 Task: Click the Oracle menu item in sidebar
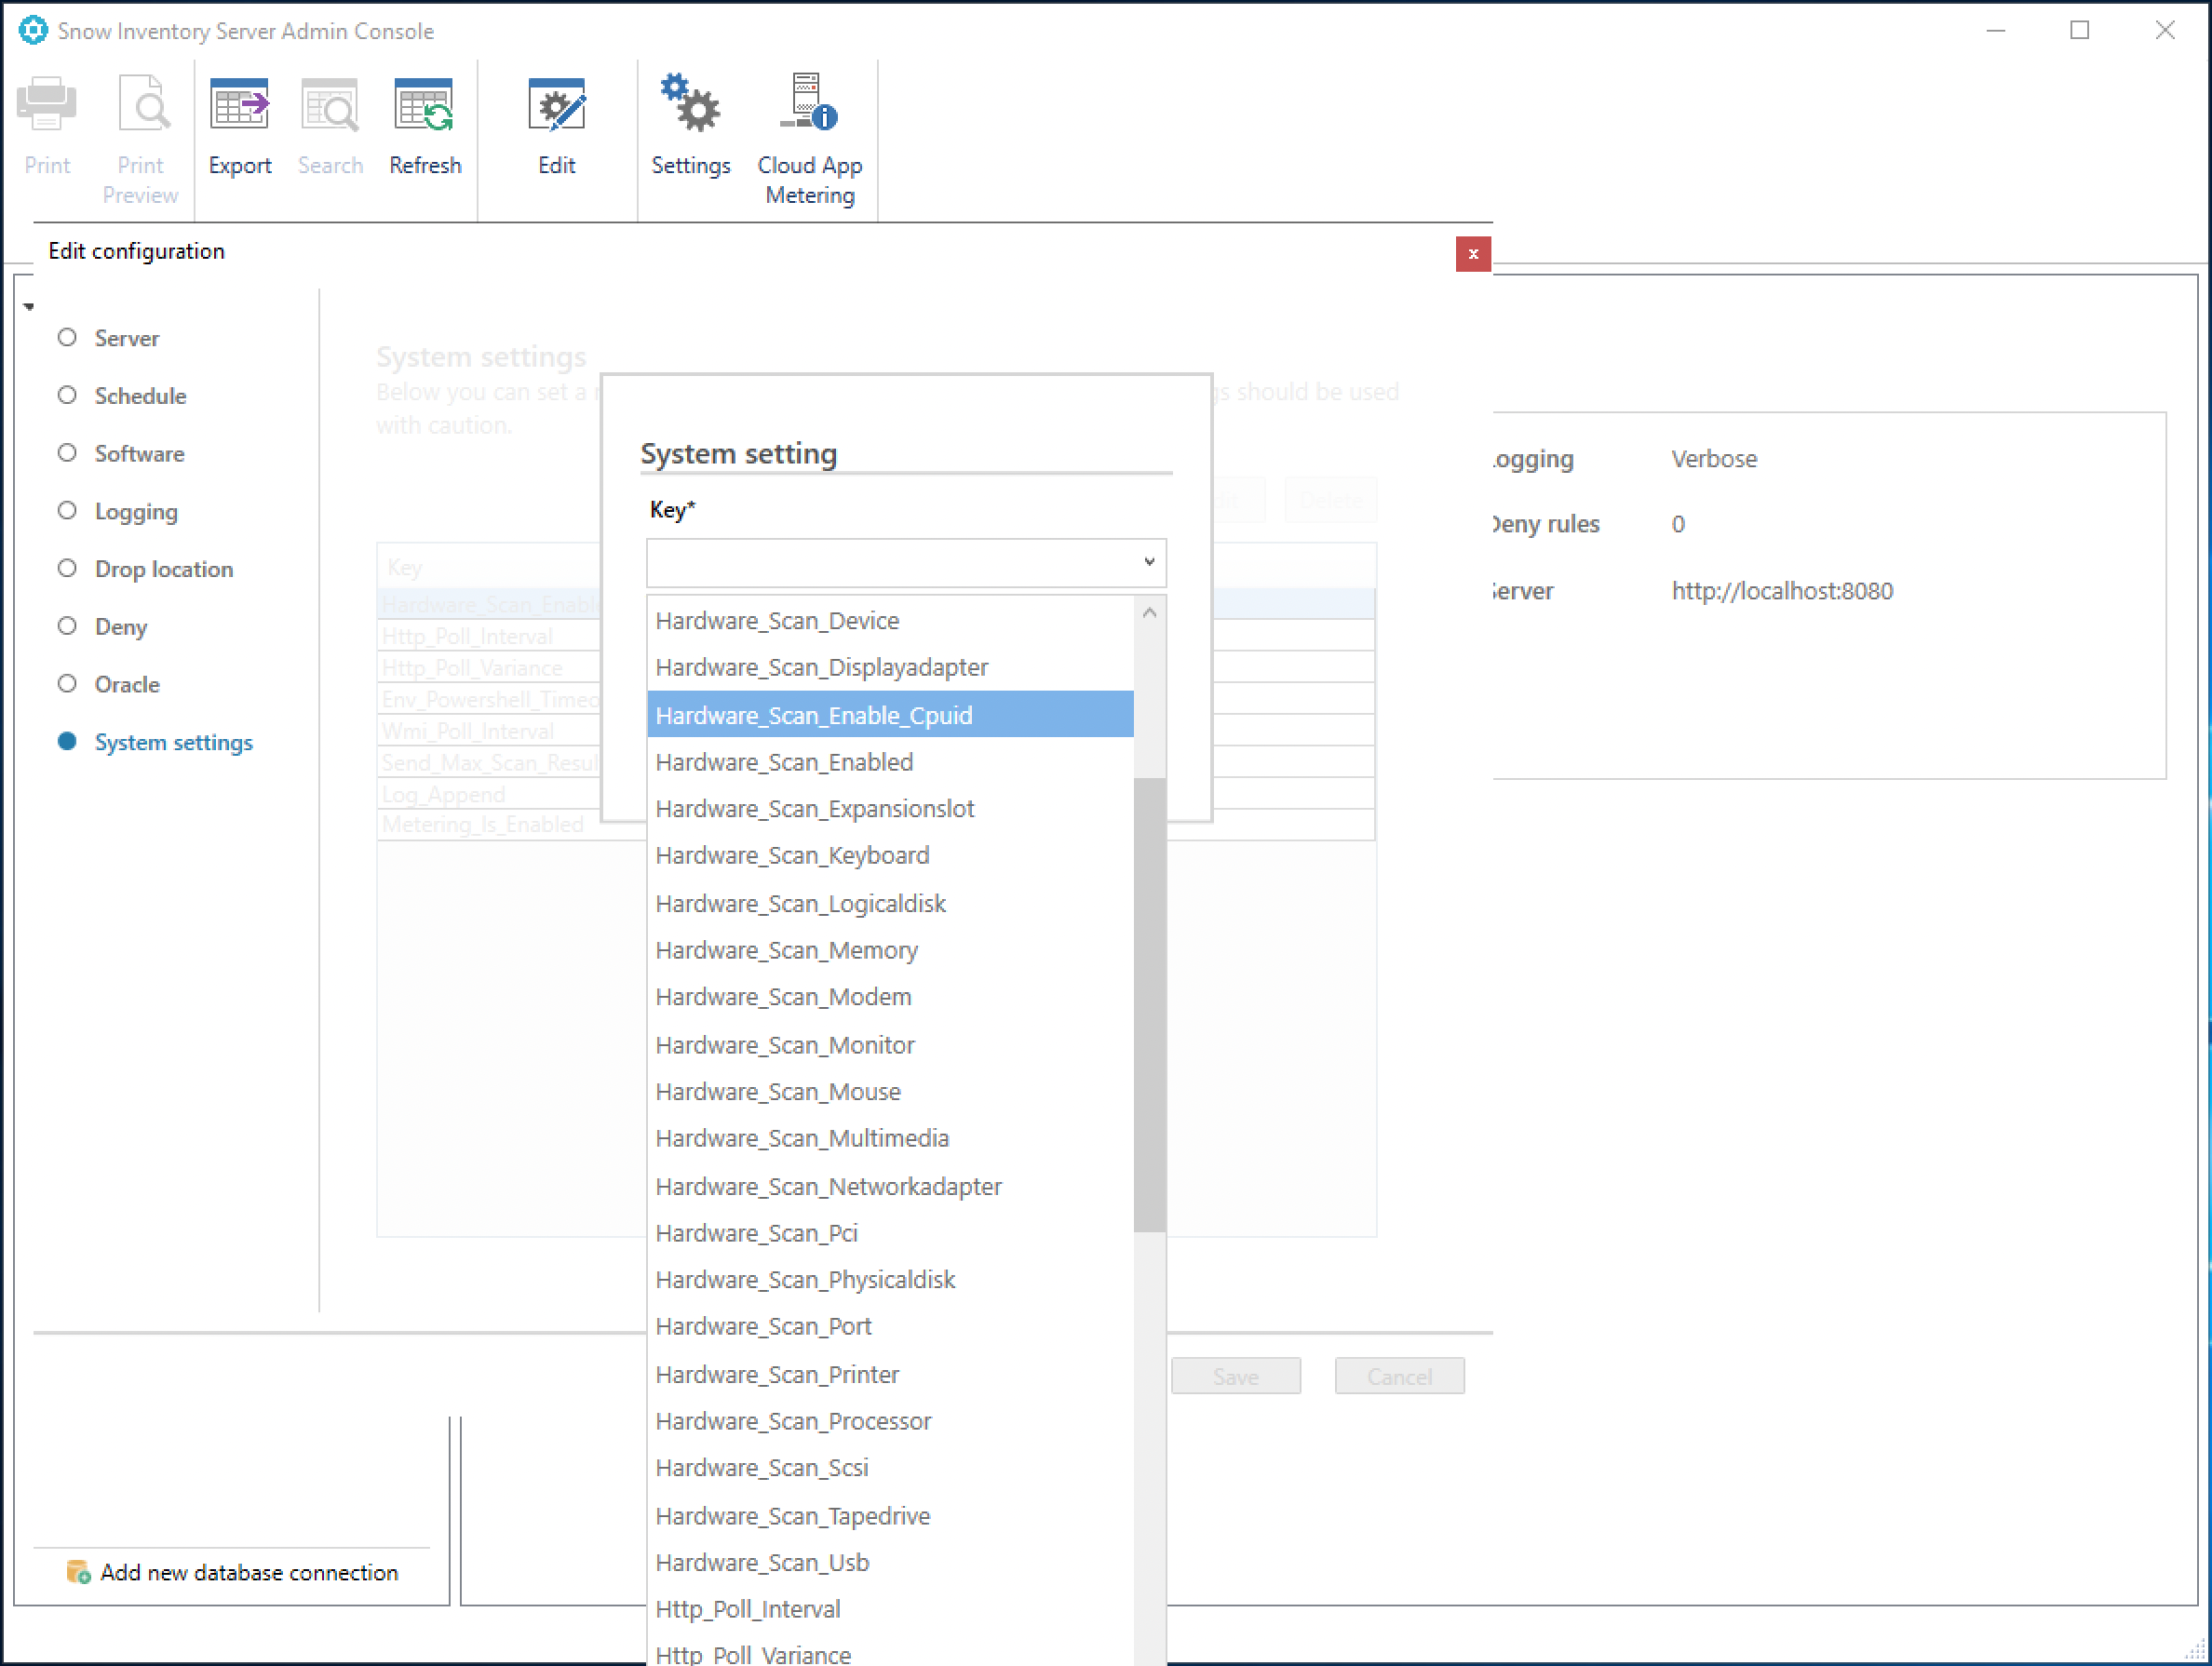click(x=128, y=684)
